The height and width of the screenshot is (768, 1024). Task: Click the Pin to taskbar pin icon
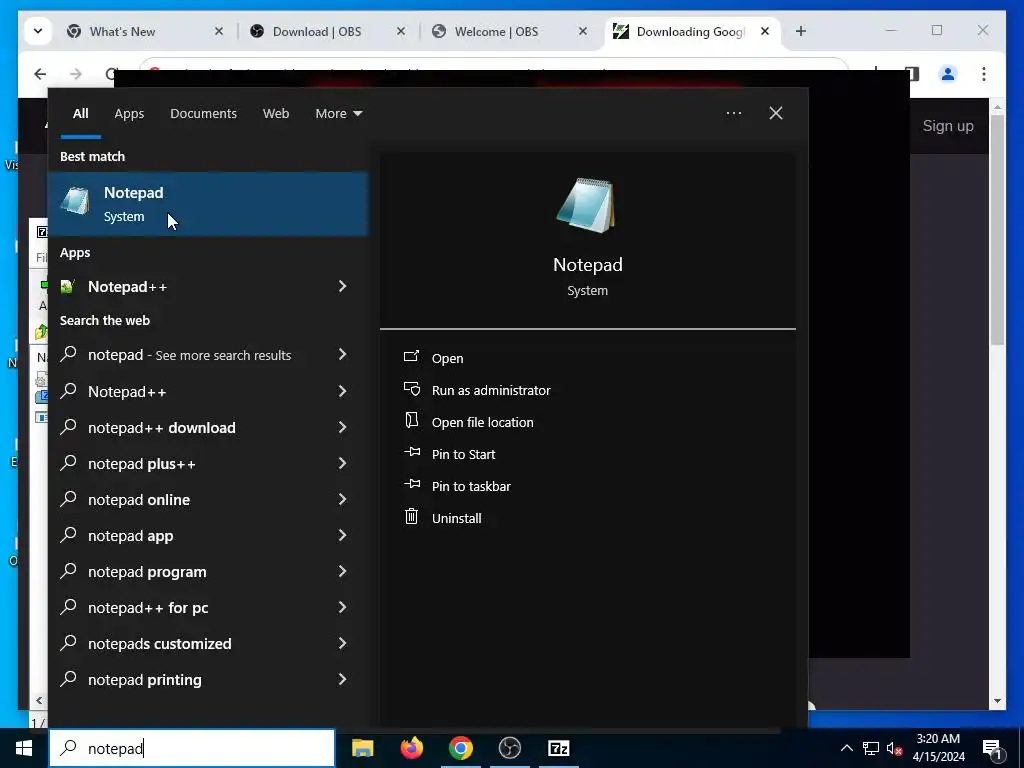coord(412,484)
